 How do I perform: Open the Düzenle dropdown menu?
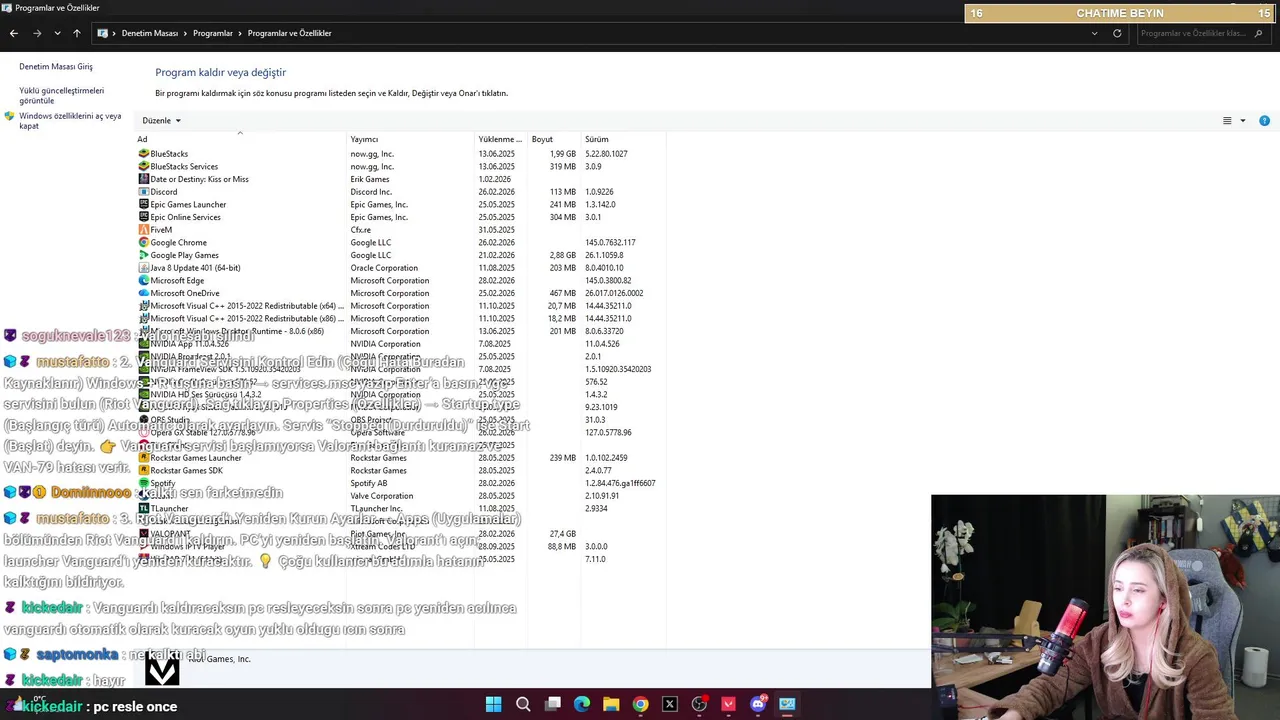162,120
